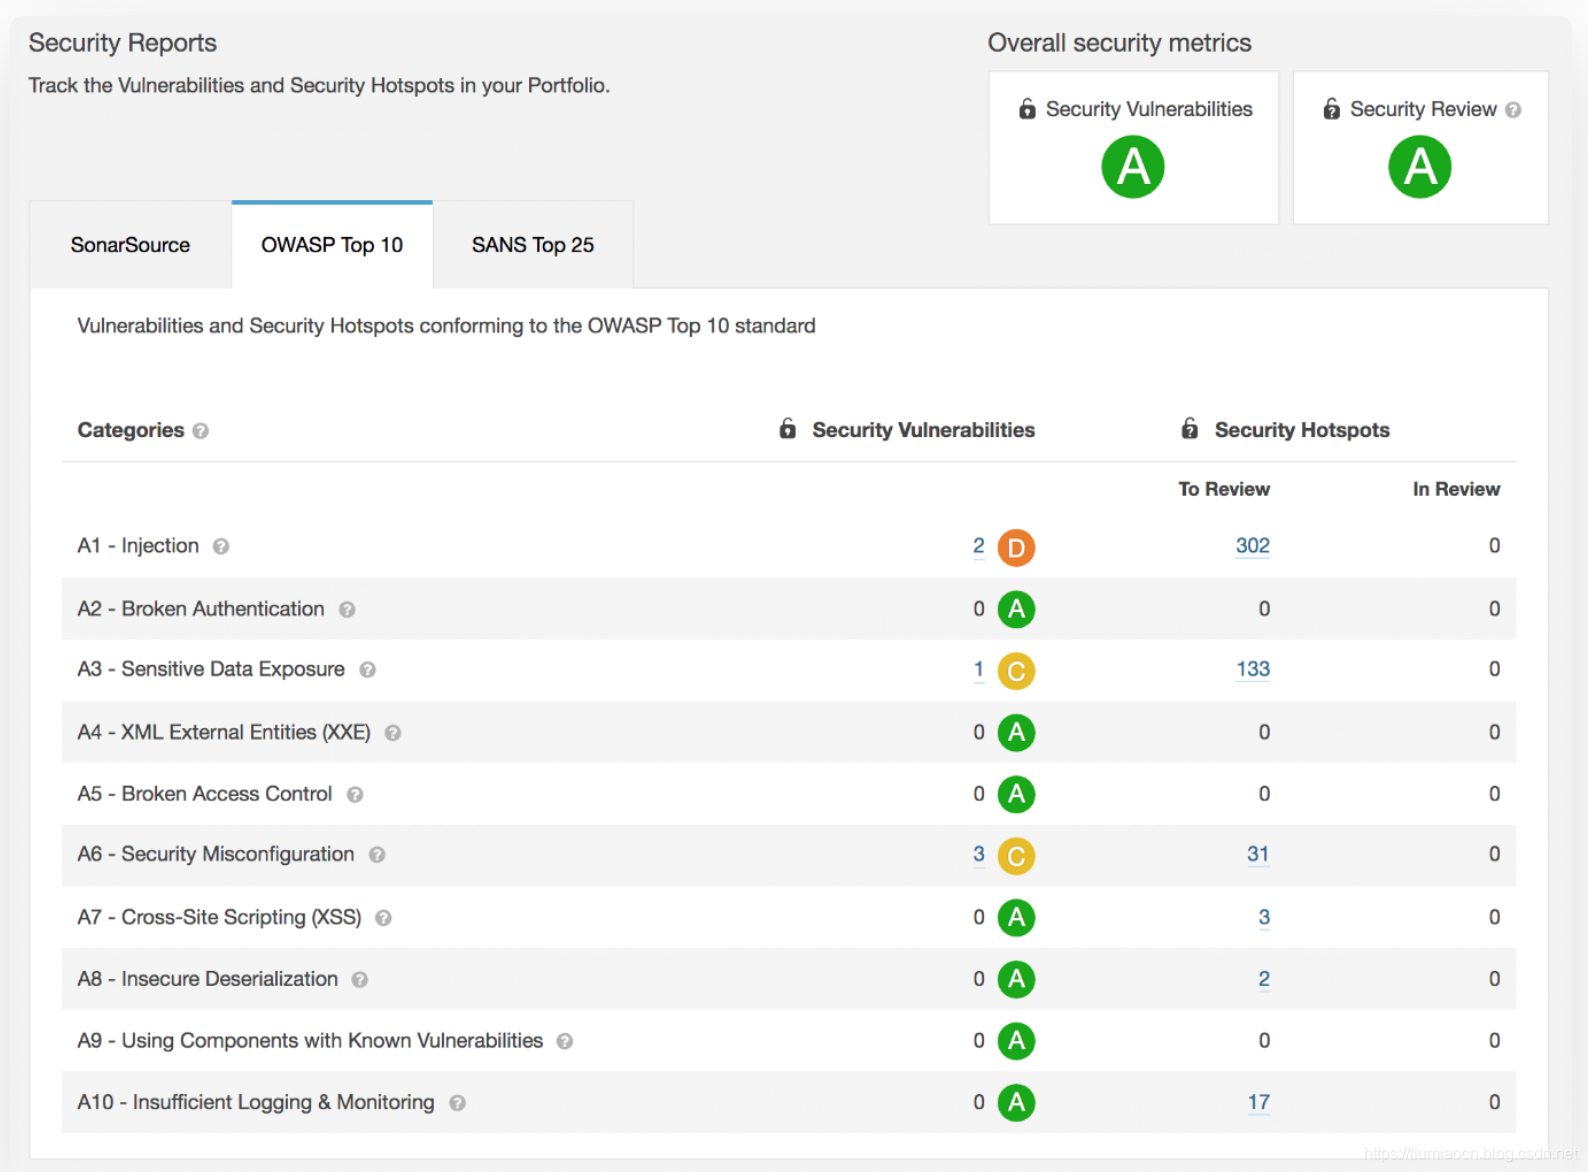
Task: Open help icon for A1 - Injection
Action: (x=221, y=547)
